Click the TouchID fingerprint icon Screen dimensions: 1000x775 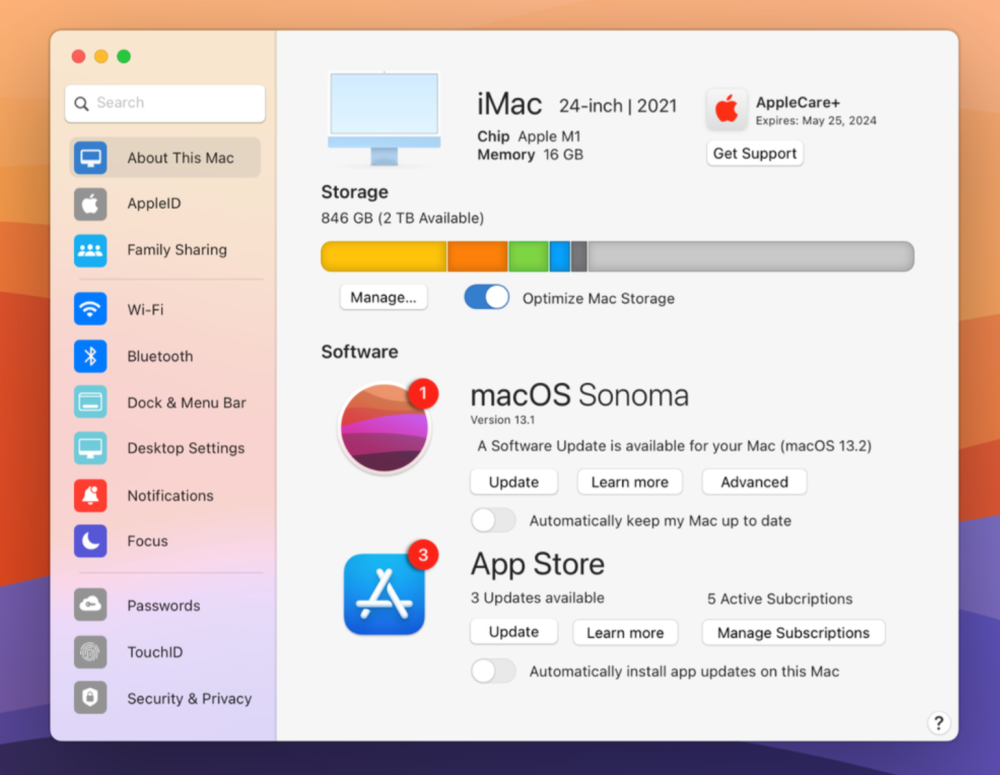coord(90,652)
